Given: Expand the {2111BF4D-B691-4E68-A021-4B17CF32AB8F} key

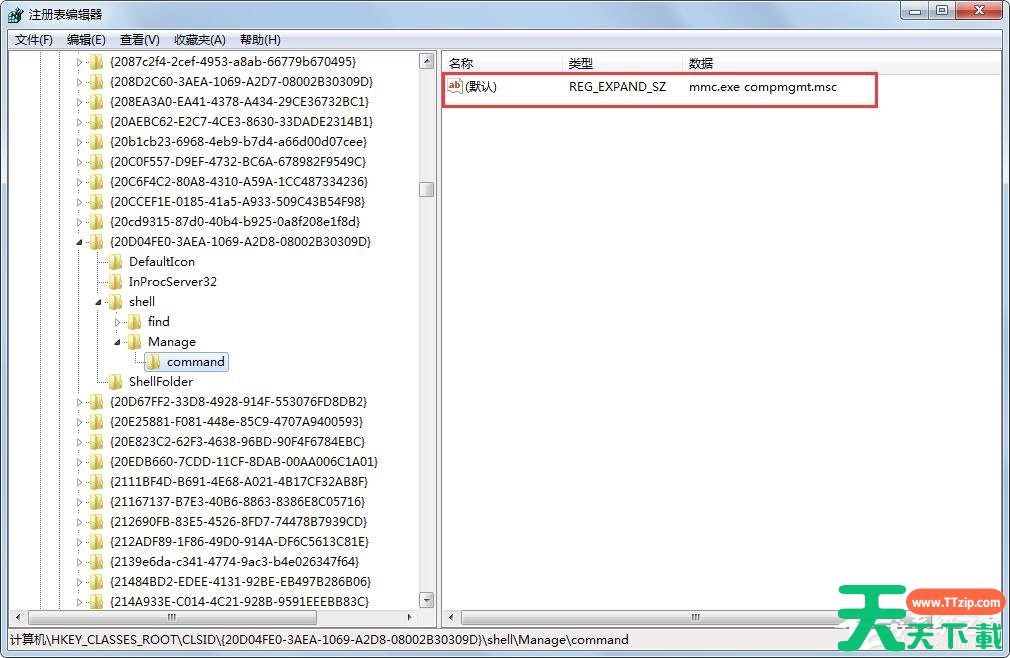Looking at the screenshot, I should [79, 482].
